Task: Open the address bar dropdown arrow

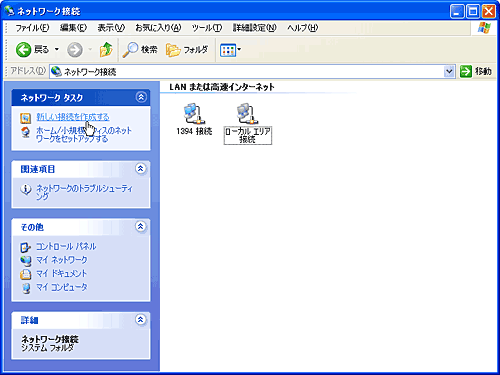Action: click(449, 71)
